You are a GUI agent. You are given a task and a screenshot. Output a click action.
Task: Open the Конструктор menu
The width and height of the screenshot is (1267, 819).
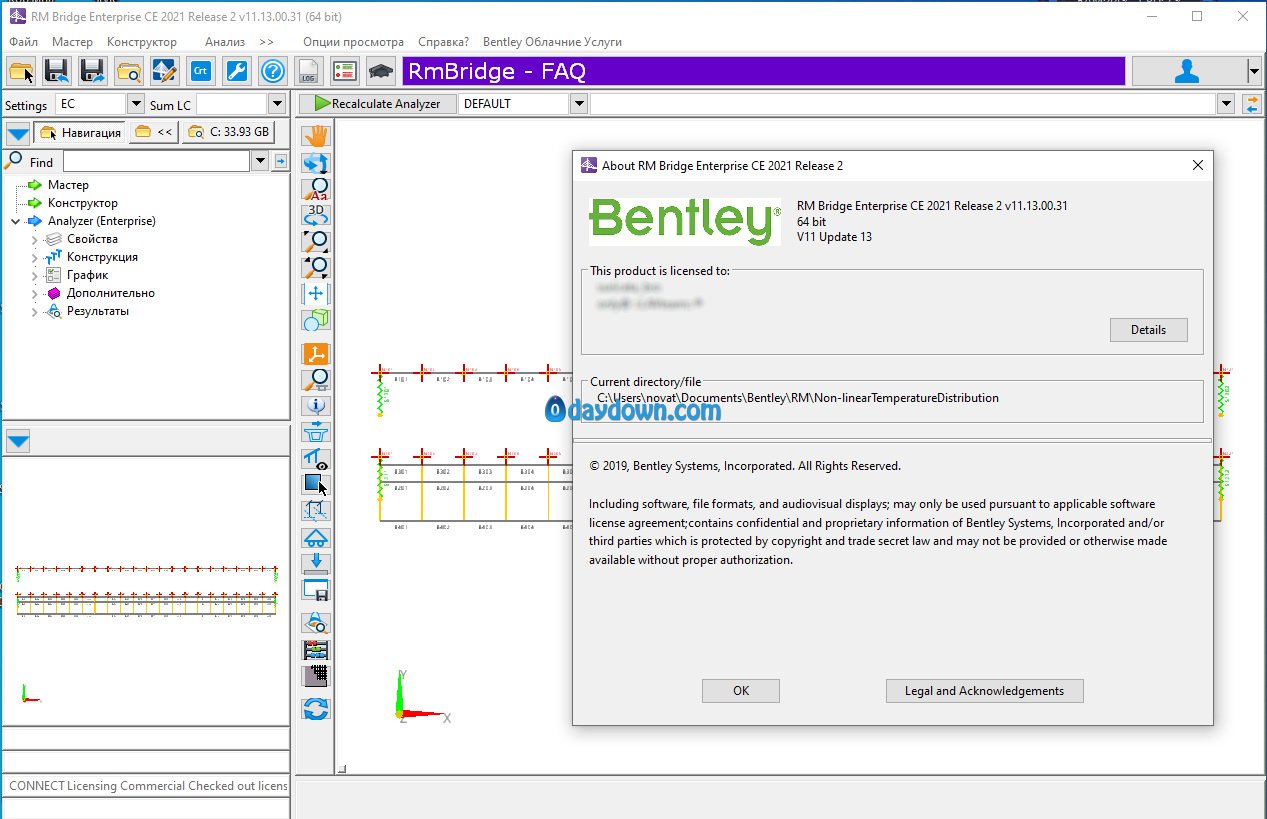tap(142, 42)
